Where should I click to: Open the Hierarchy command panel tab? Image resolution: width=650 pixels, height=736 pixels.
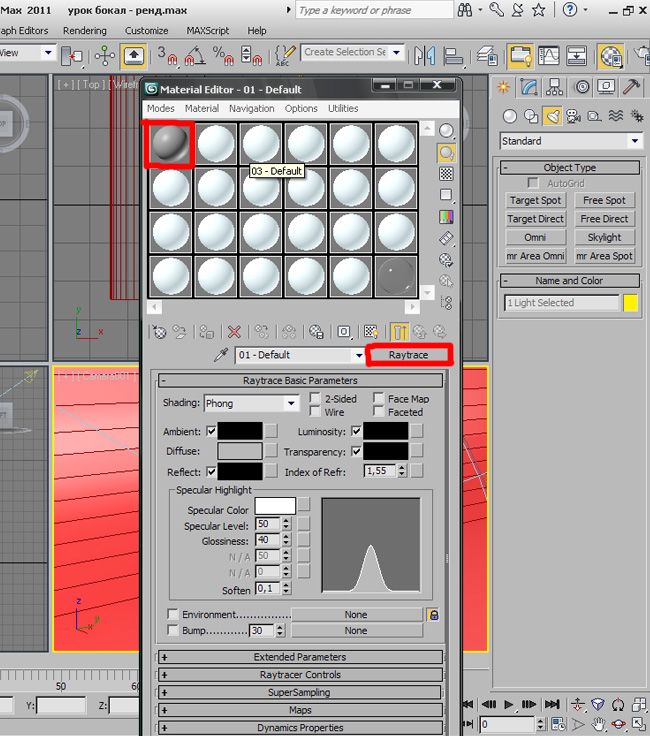pyautogui.click(x=555, y=87)
